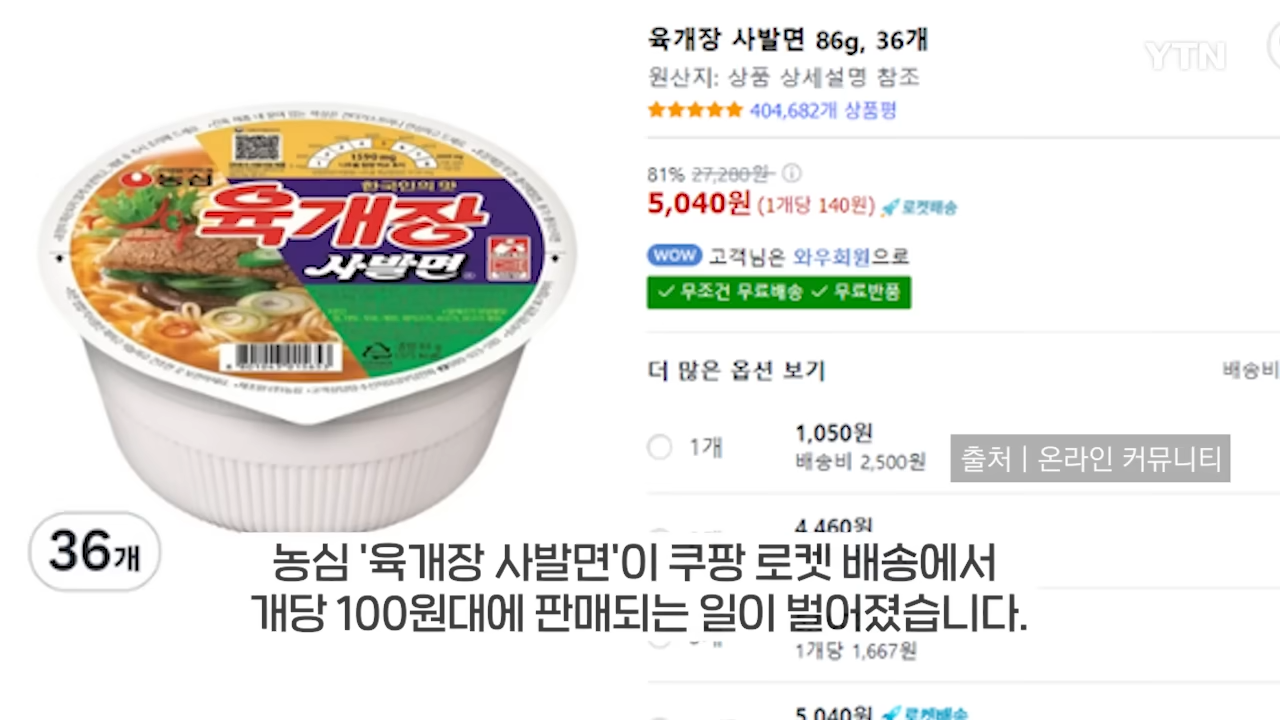This screenshot has width=1280, height=720.
Task: Click the 육개장 사발면 86g, 36개 product title
Action: coord(788,42)
